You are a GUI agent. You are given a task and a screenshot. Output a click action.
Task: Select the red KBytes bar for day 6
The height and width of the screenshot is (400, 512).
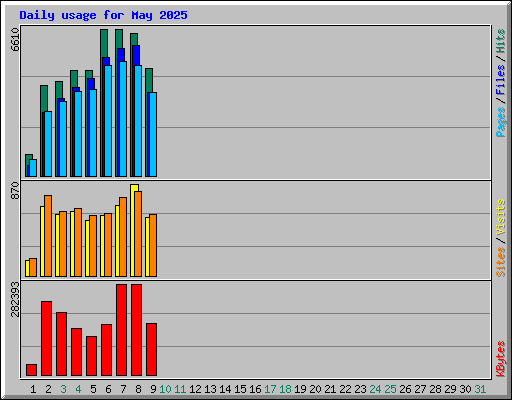coord(106,350)
